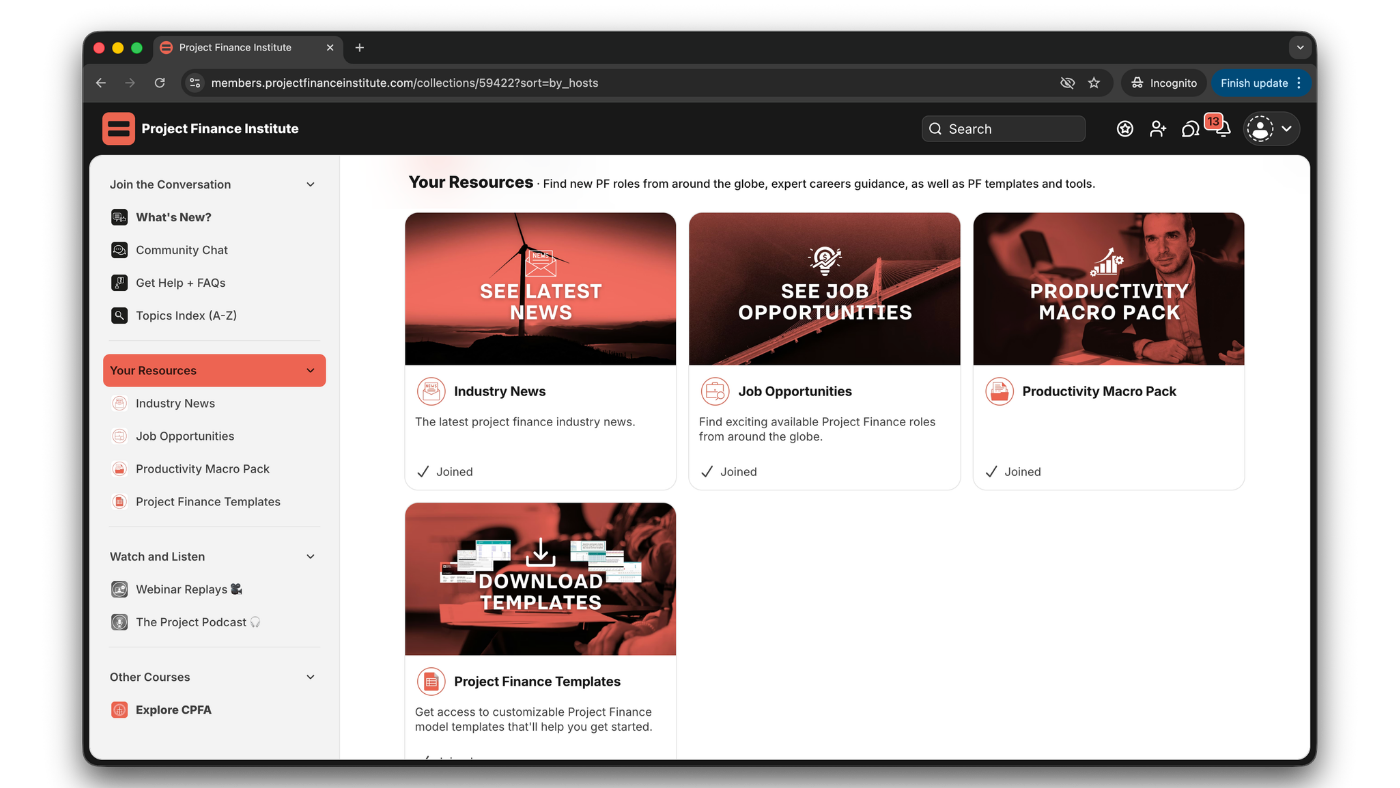Collapse the Join the Conversation section
The height and width of the screenshot is (788, 1400).
(310, 185)
